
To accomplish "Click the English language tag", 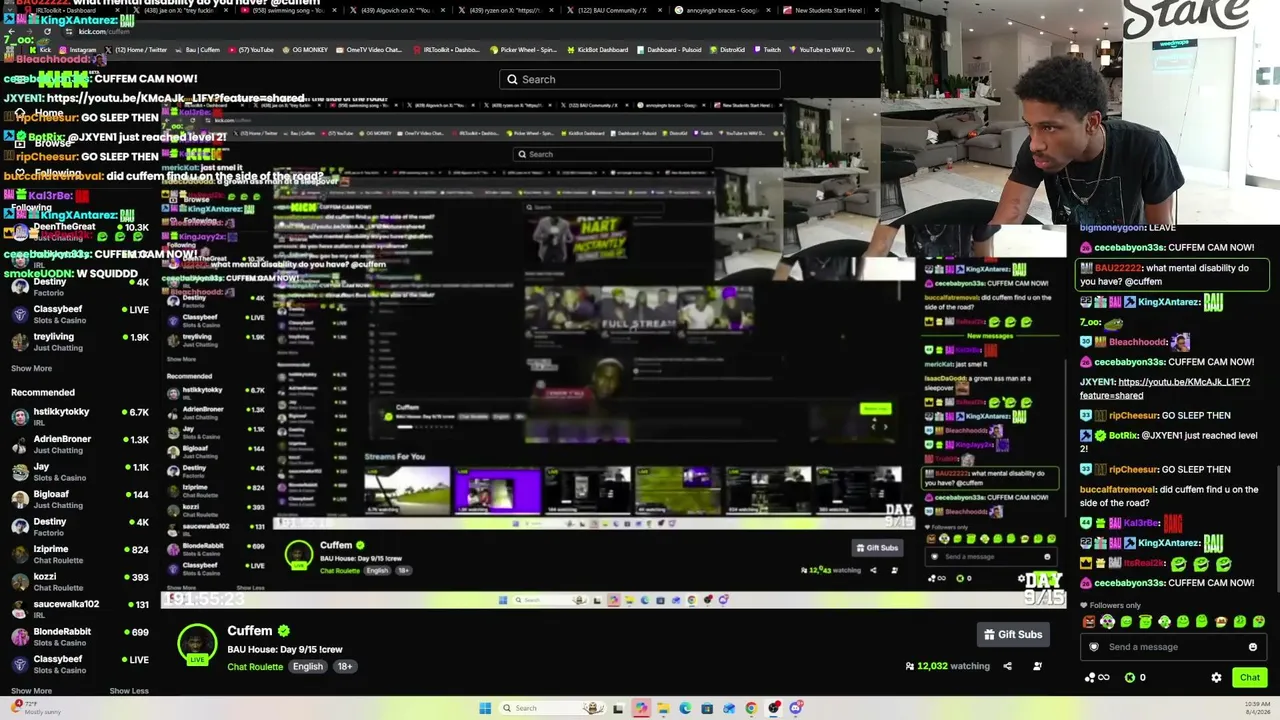I will tap(308, 667).
